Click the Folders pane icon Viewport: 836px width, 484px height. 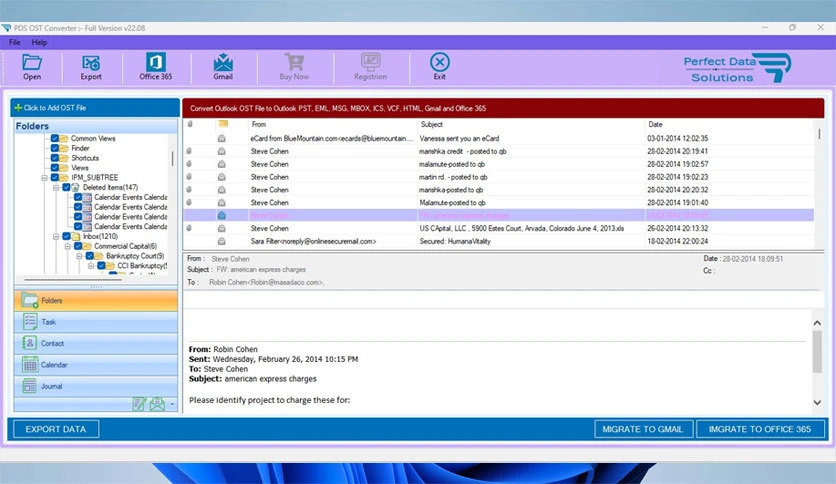tap(30, 301)
